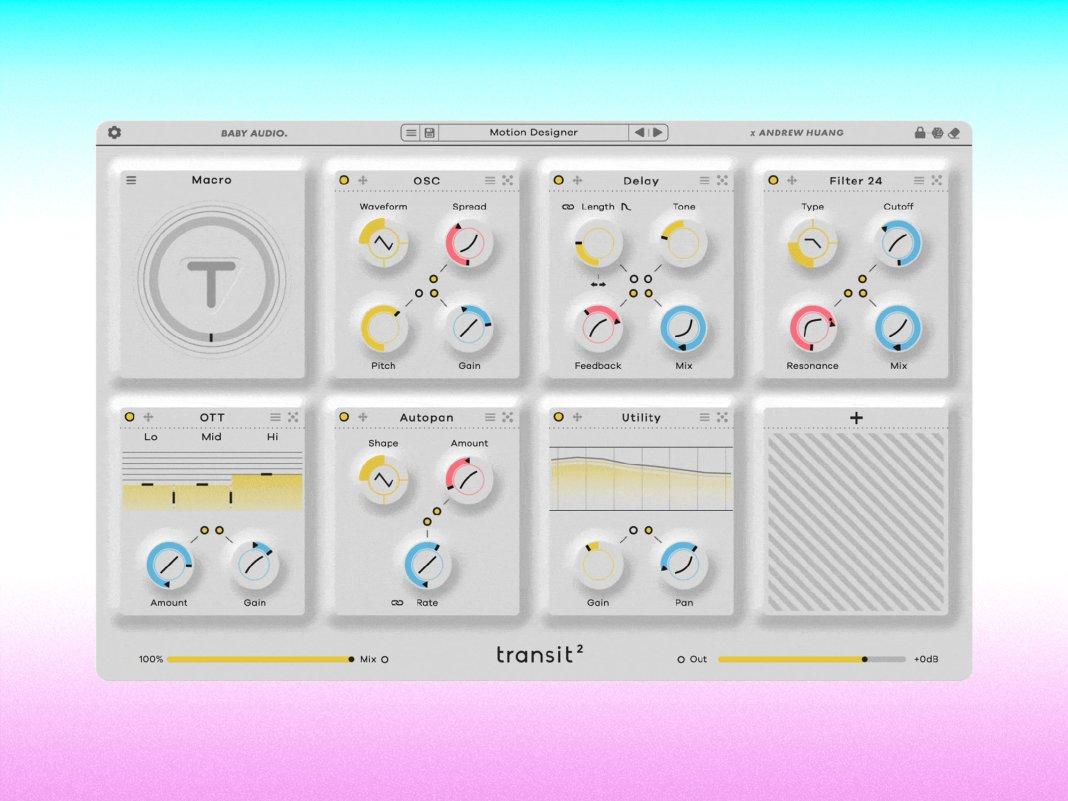Click the "100%" mix value
The image size is (1068, 801).
[x=151, y=659]
